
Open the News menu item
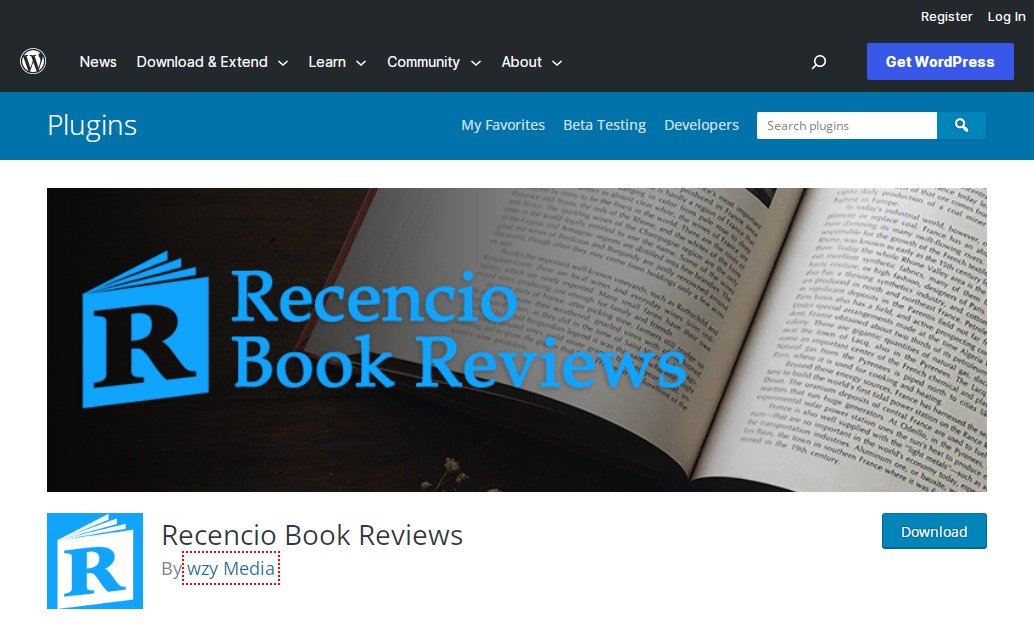98,62
